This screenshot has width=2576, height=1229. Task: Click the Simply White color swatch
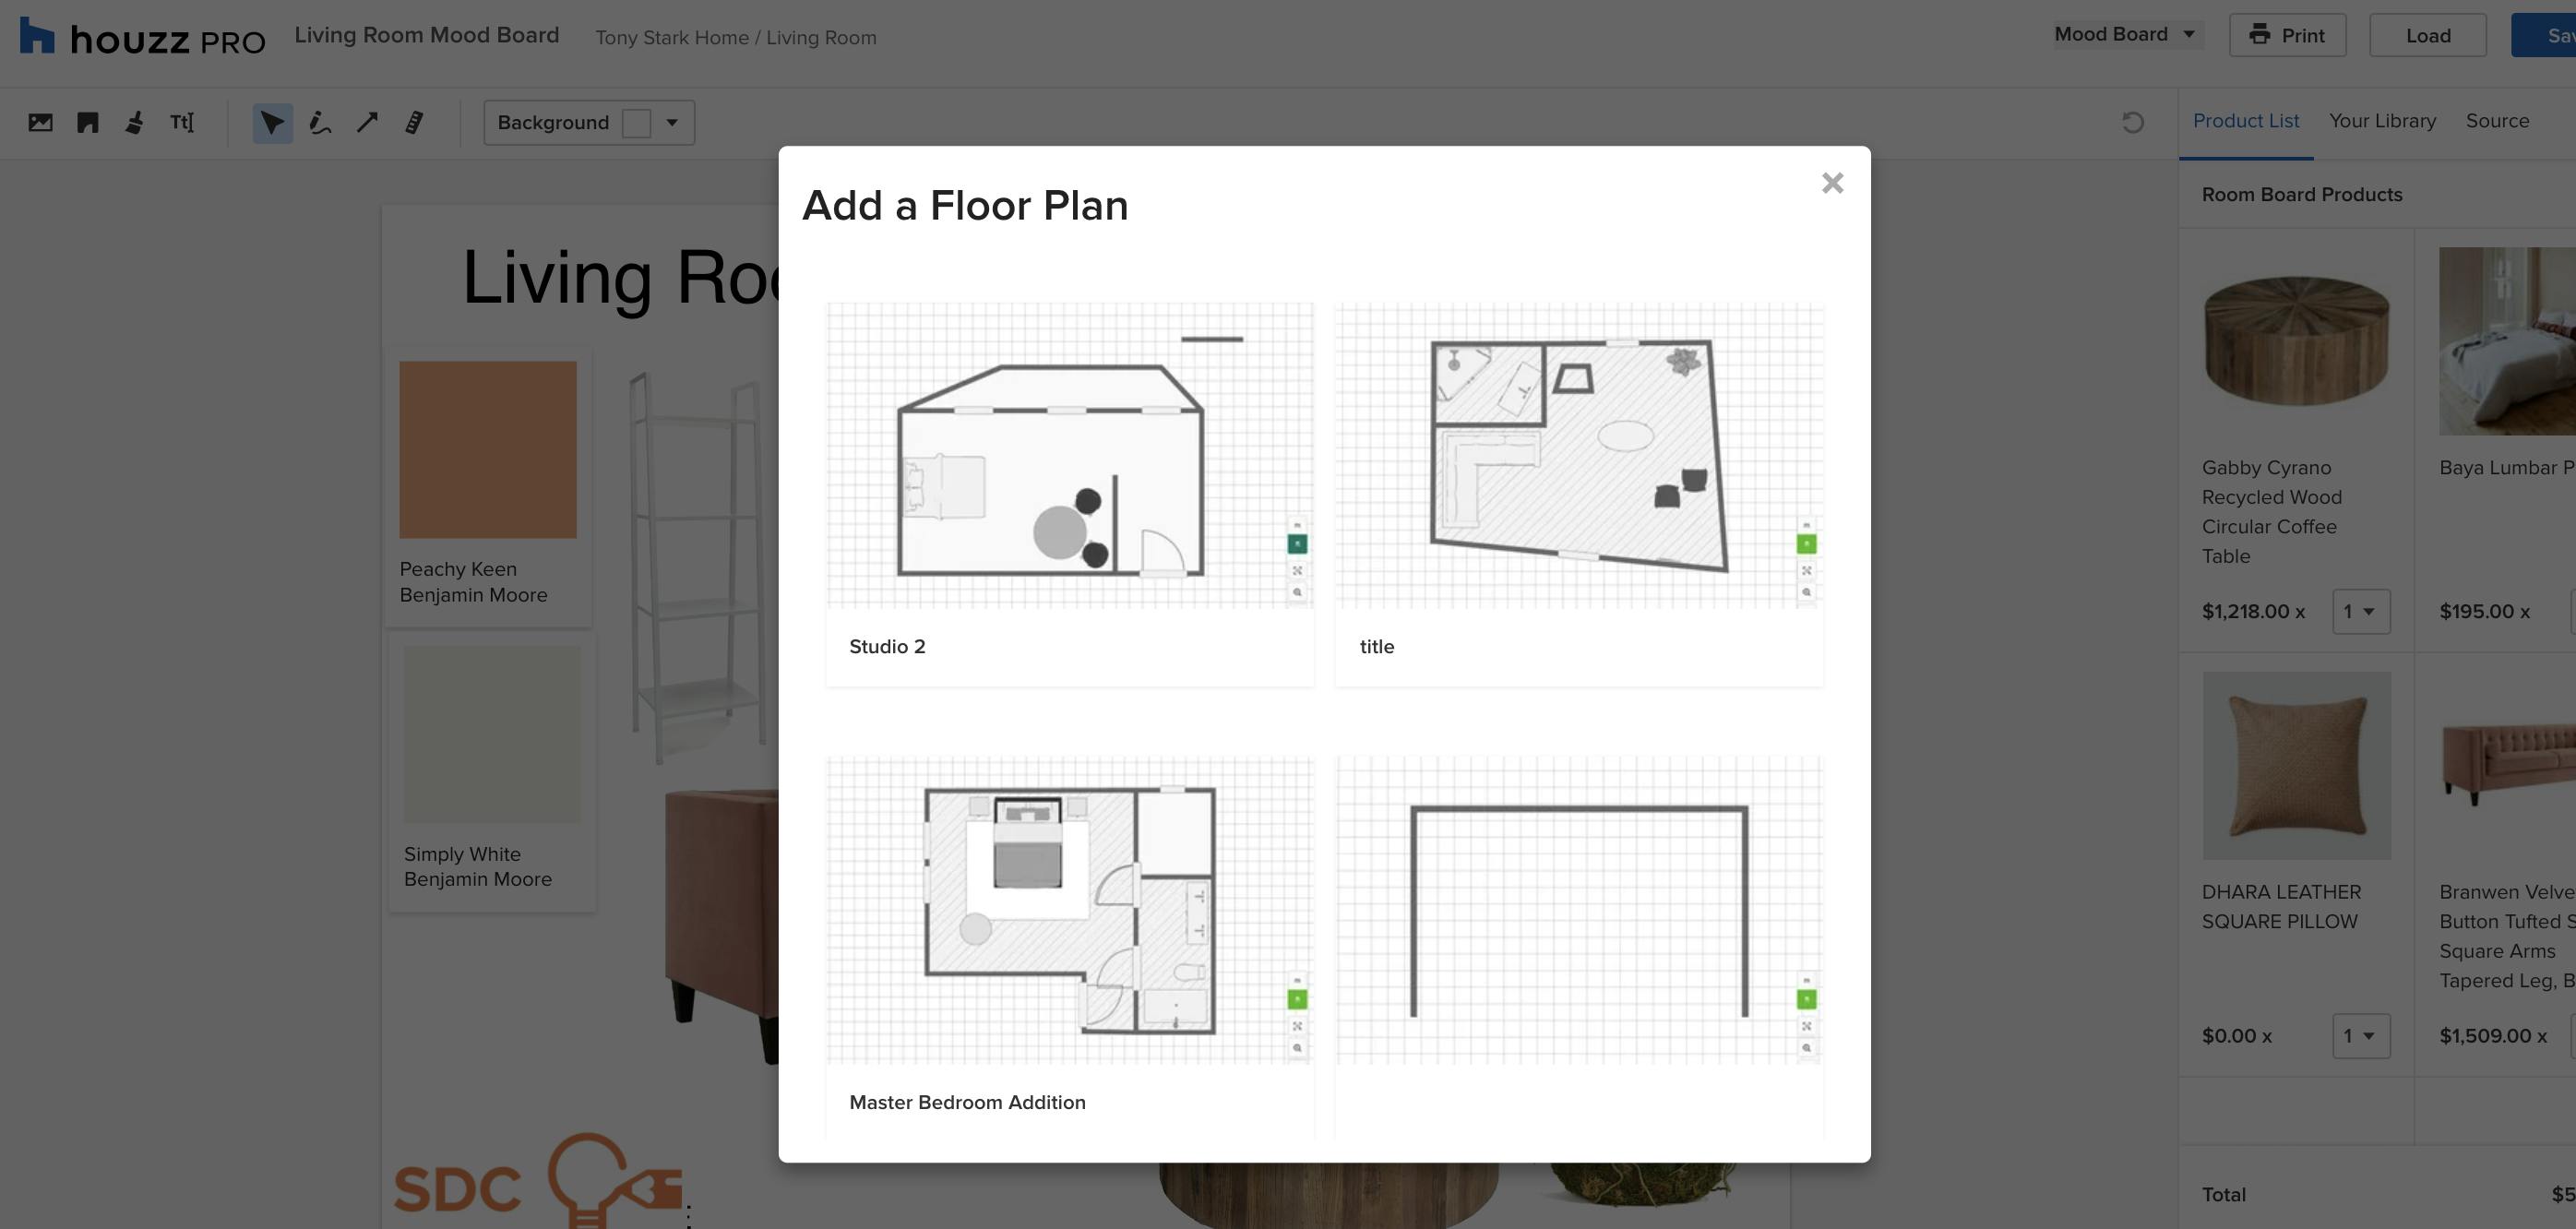tap(492, 733)
